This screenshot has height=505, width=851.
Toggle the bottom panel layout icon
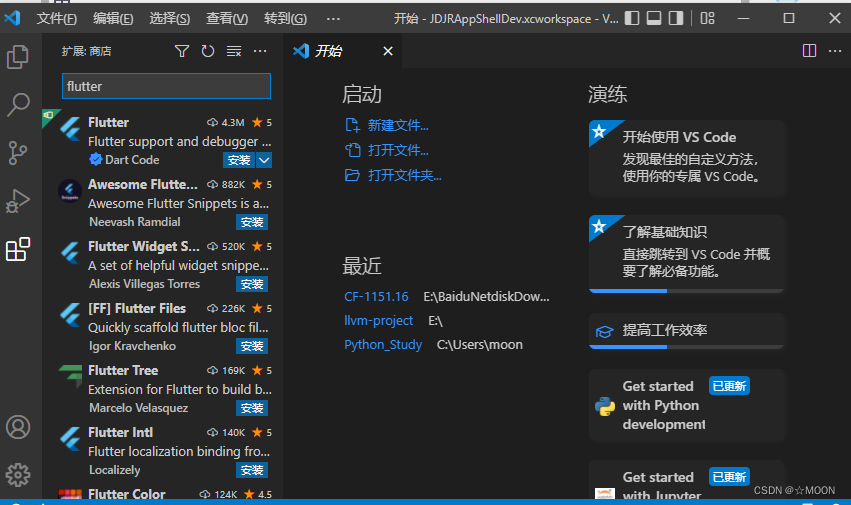coord(654,18)
